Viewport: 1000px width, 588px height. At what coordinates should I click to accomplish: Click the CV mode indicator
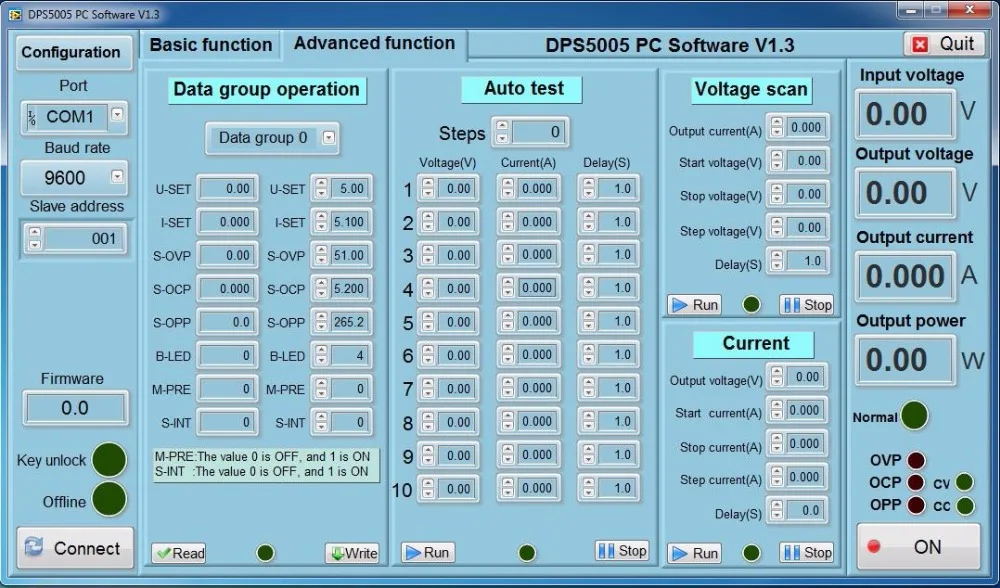(x=965, y=483)
